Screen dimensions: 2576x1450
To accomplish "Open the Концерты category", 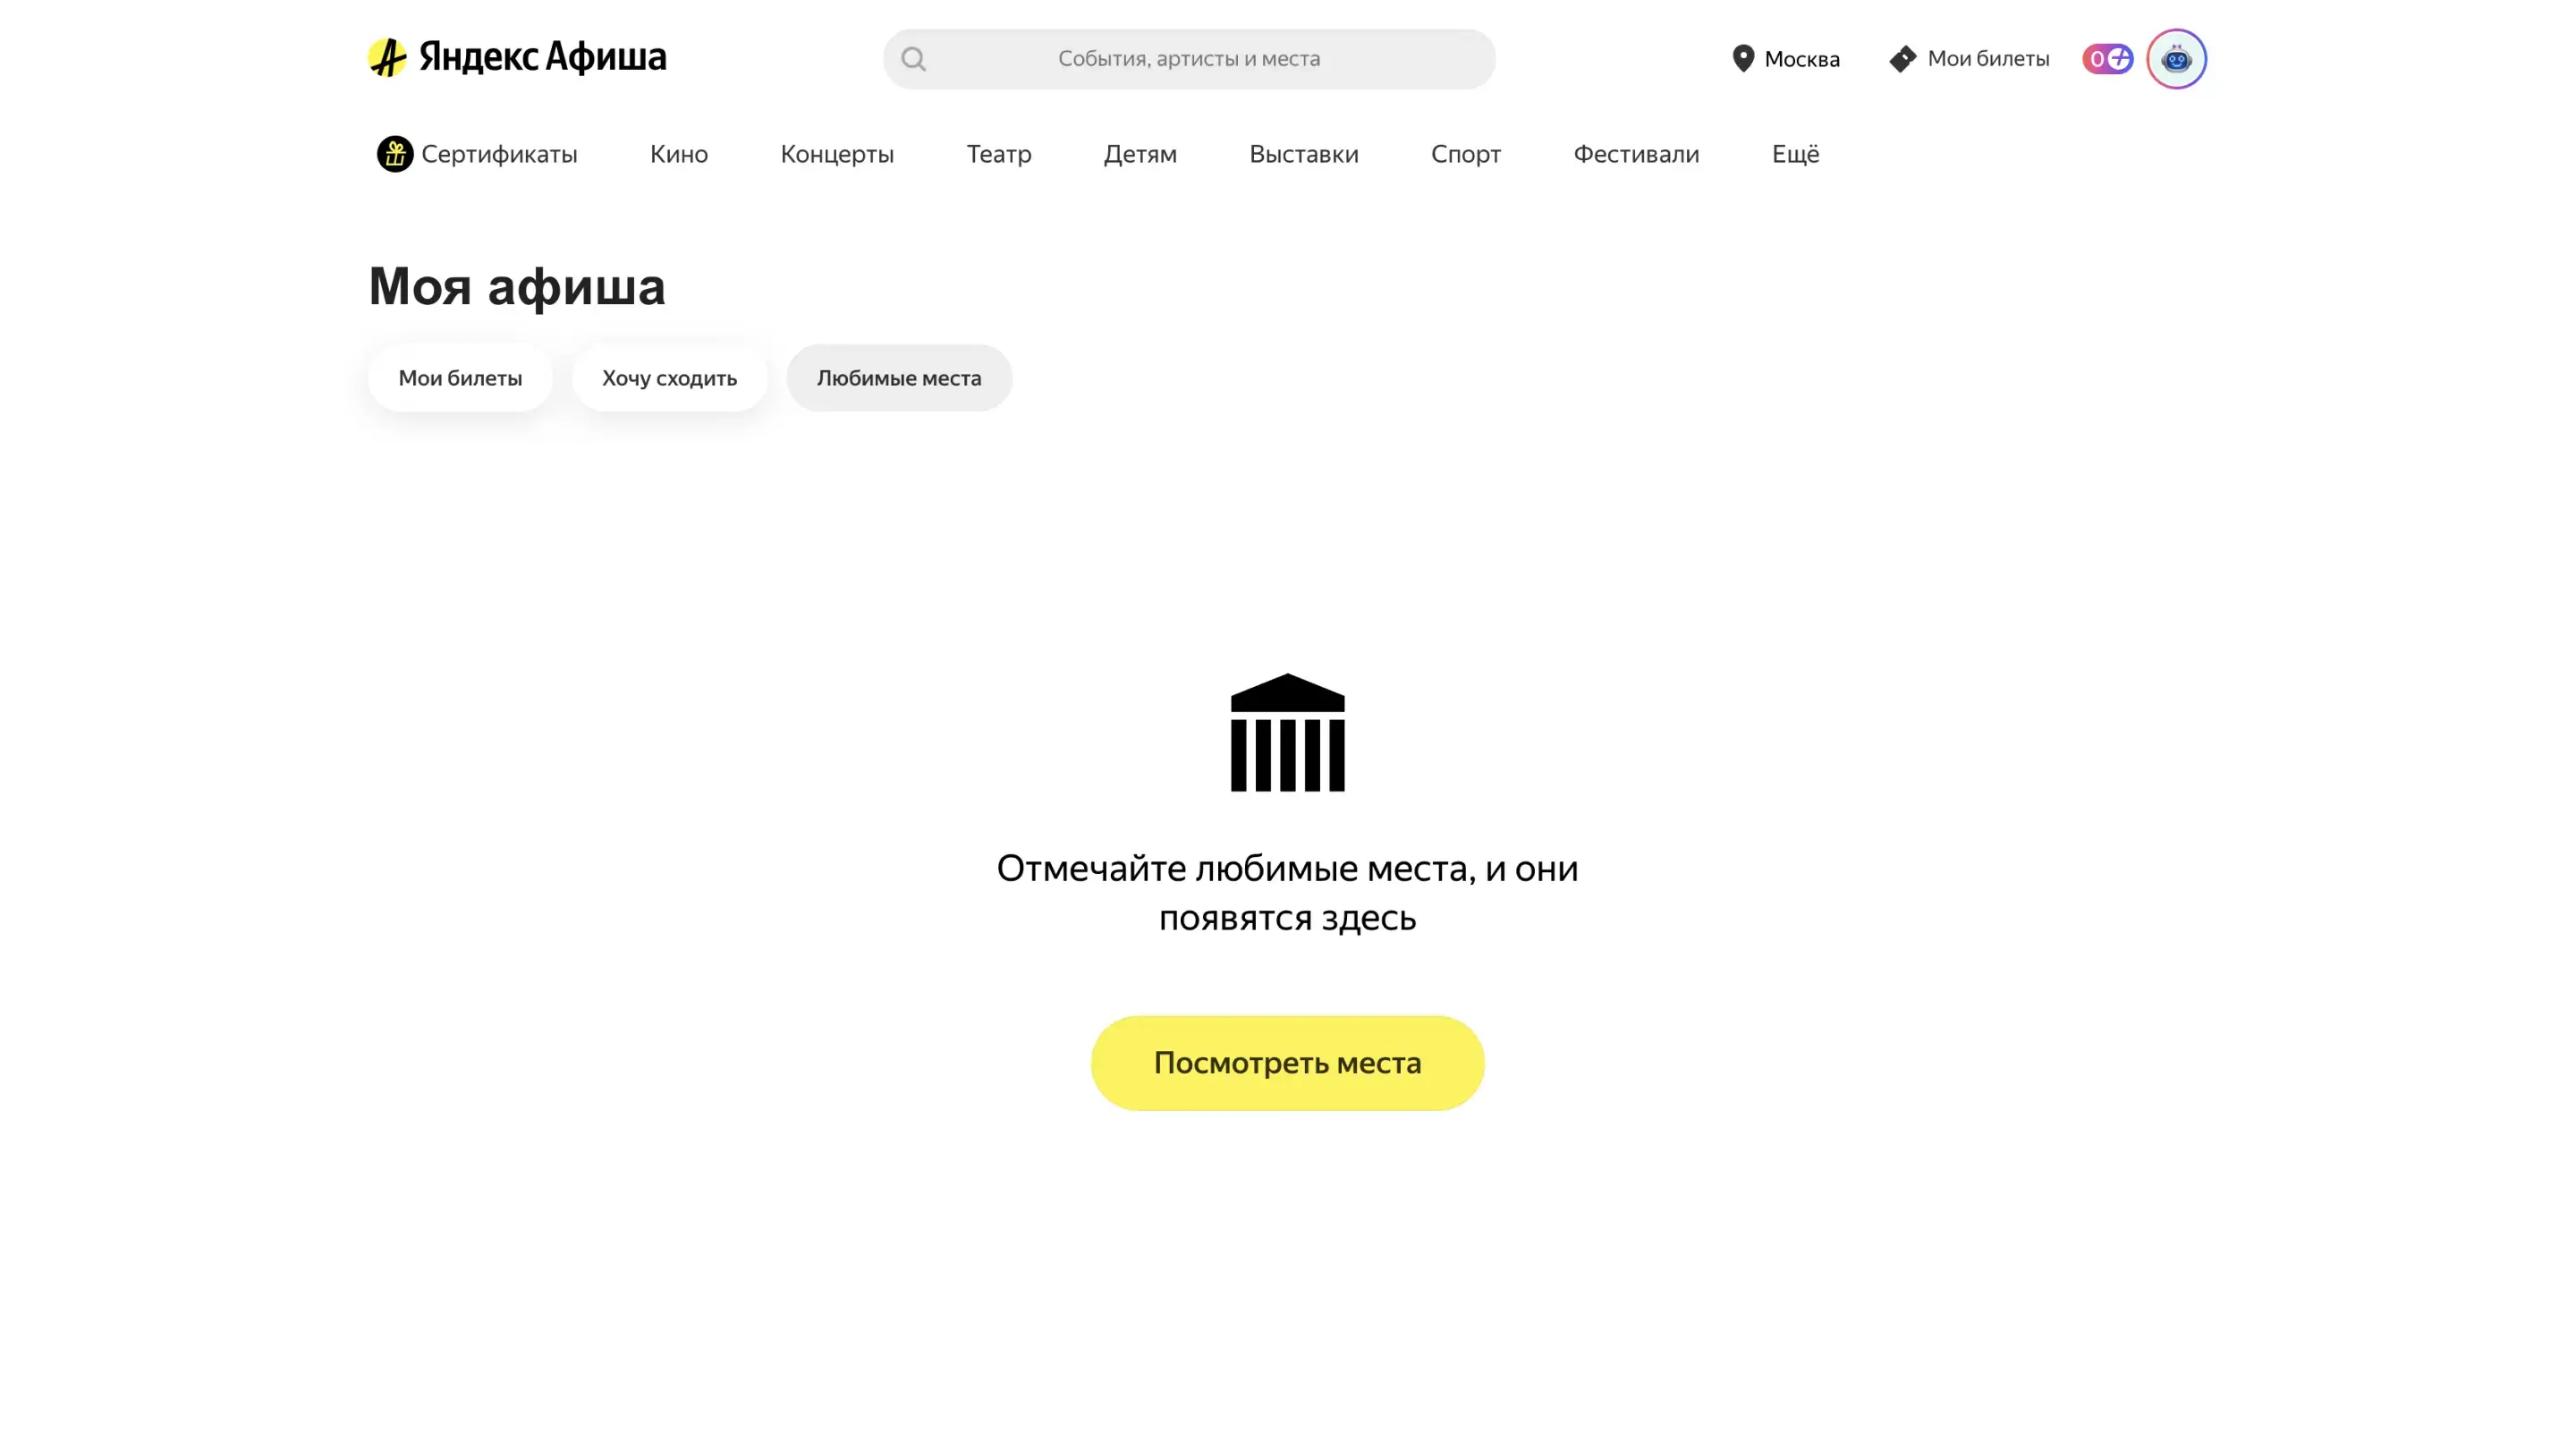I will click(x=836, y=154).
